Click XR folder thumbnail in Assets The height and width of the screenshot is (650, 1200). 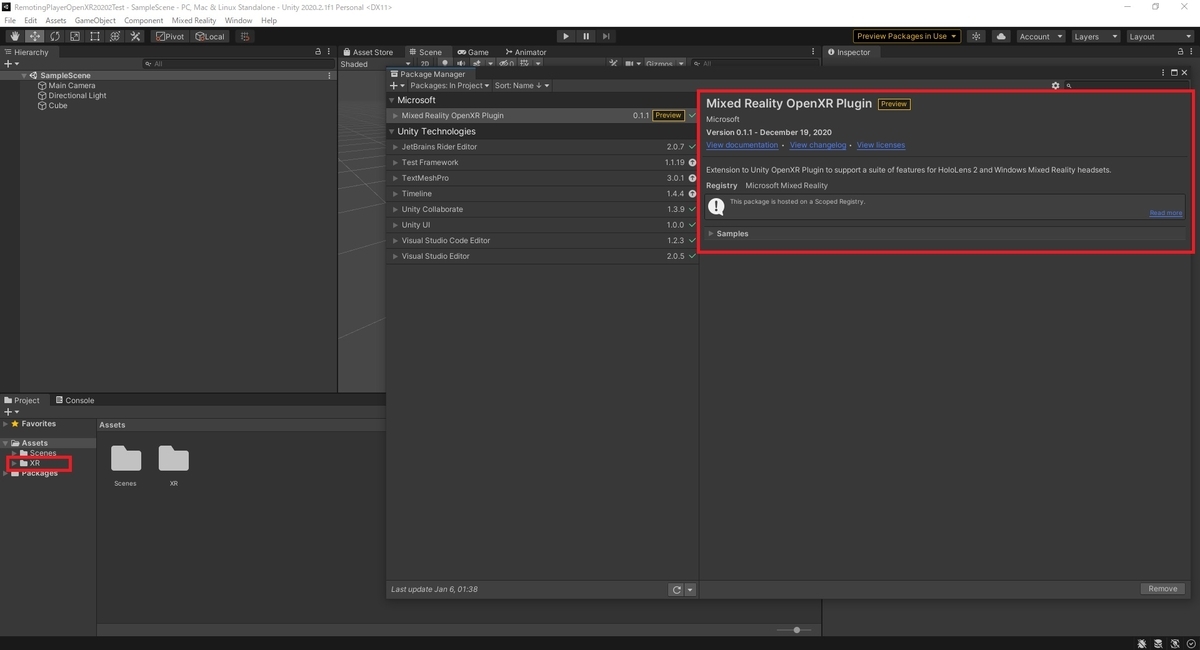click(173, 459)
